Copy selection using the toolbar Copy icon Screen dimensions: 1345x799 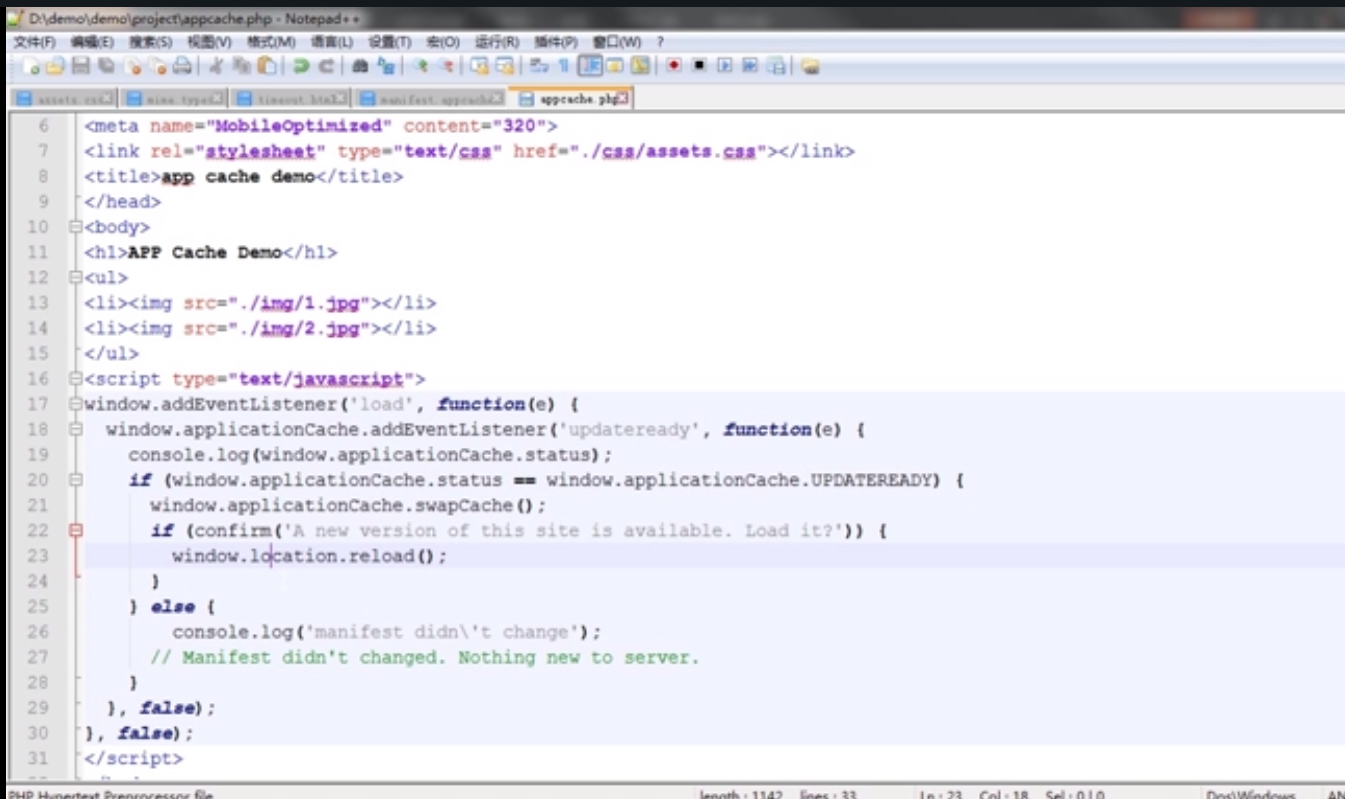coord(241,66)
